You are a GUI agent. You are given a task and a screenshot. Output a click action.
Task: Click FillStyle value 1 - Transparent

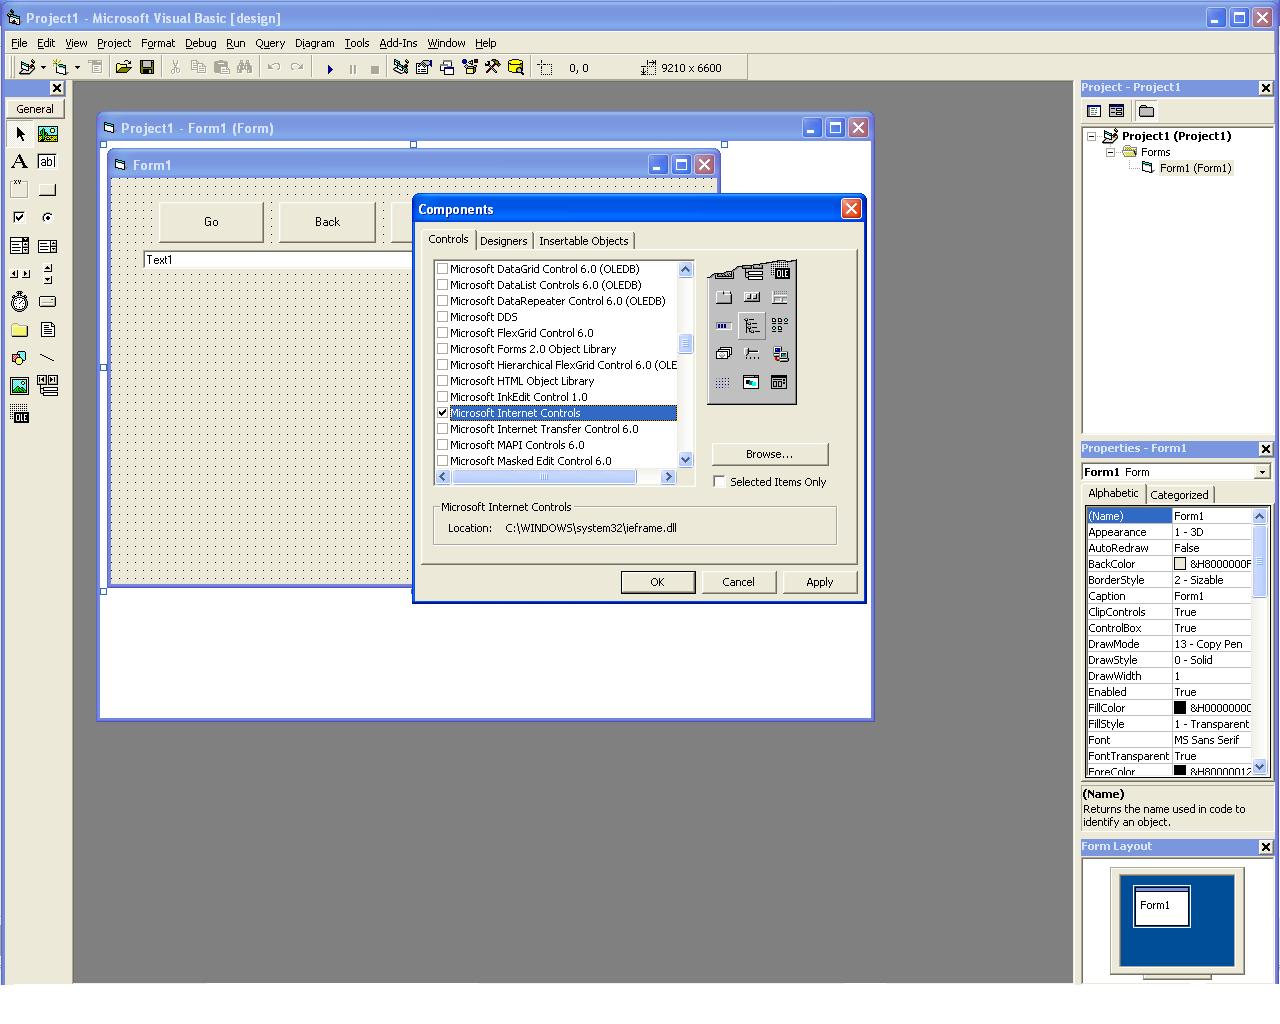[1211, 724]
